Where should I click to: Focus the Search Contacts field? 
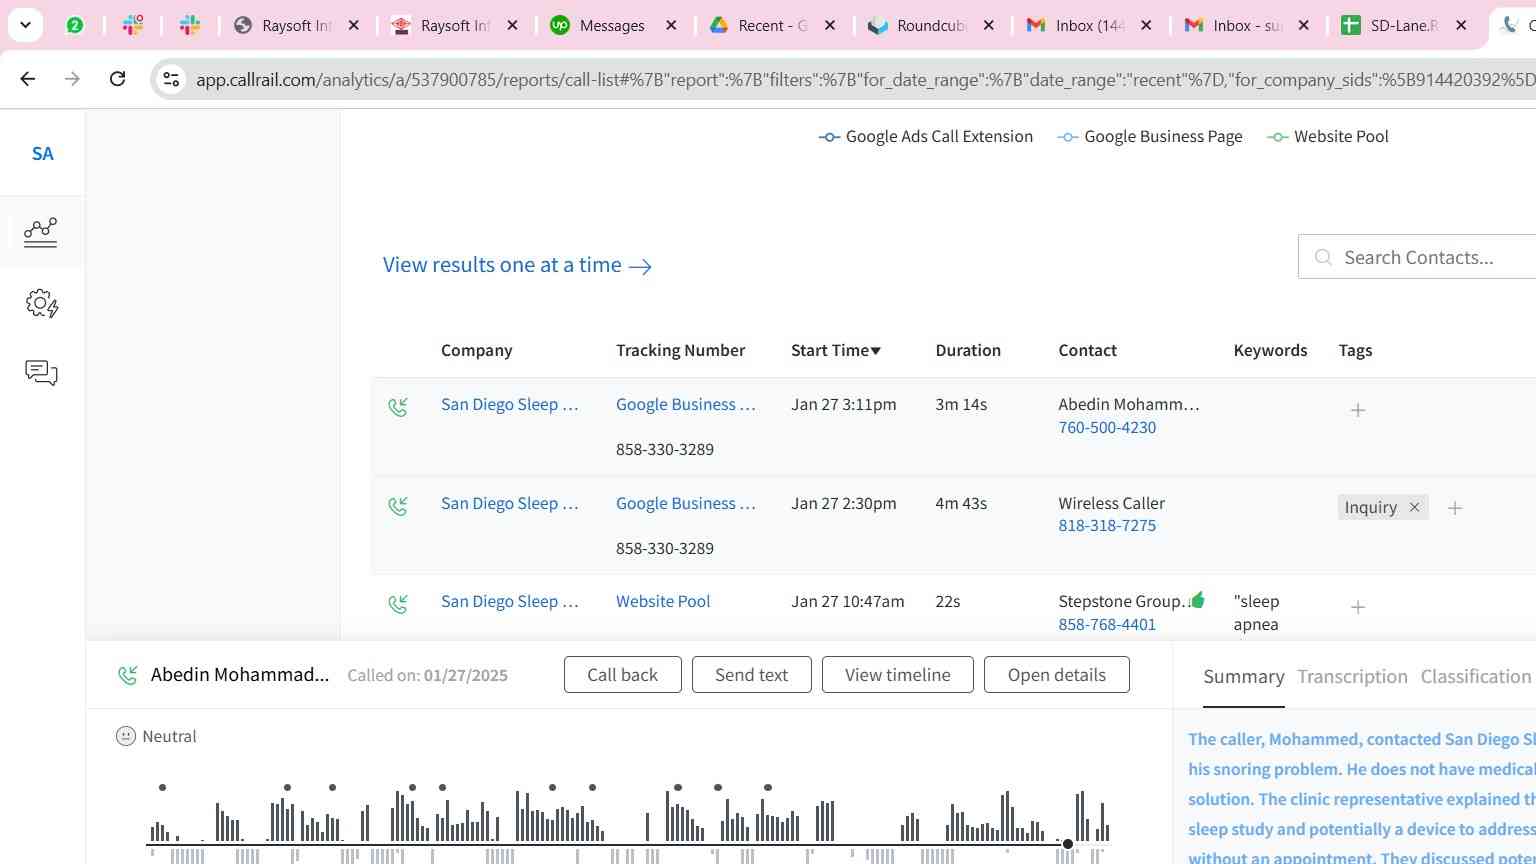click(1417, 257)
